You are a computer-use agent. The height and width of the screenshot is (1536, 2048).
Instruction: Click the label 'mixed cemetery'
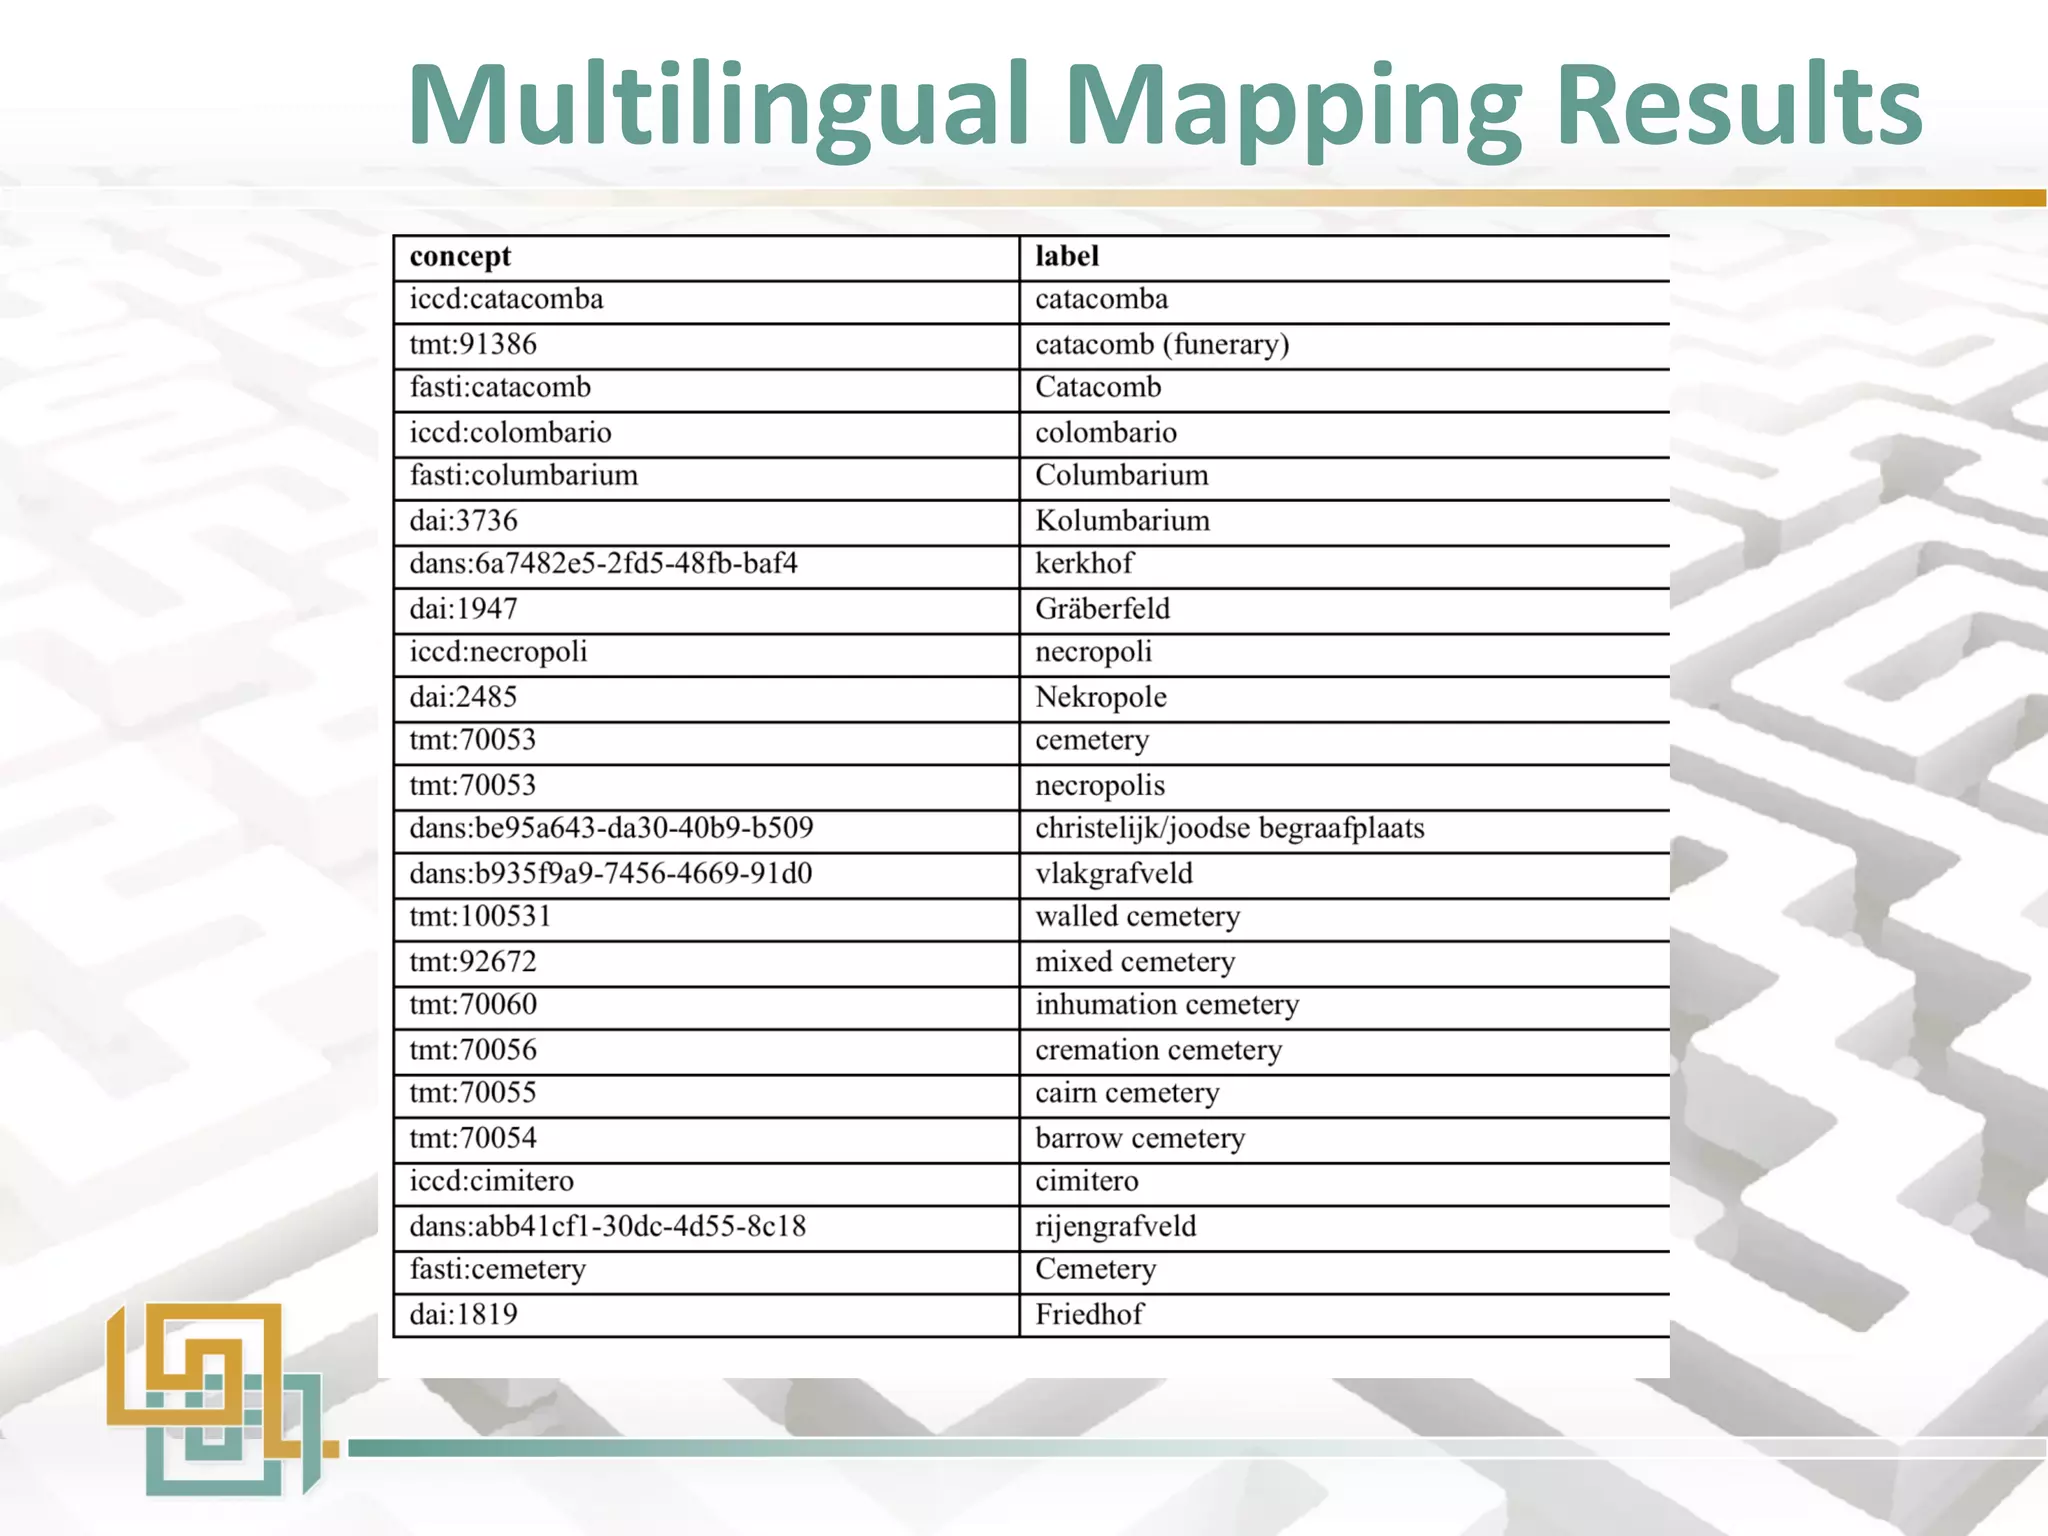pos(1135,962)
